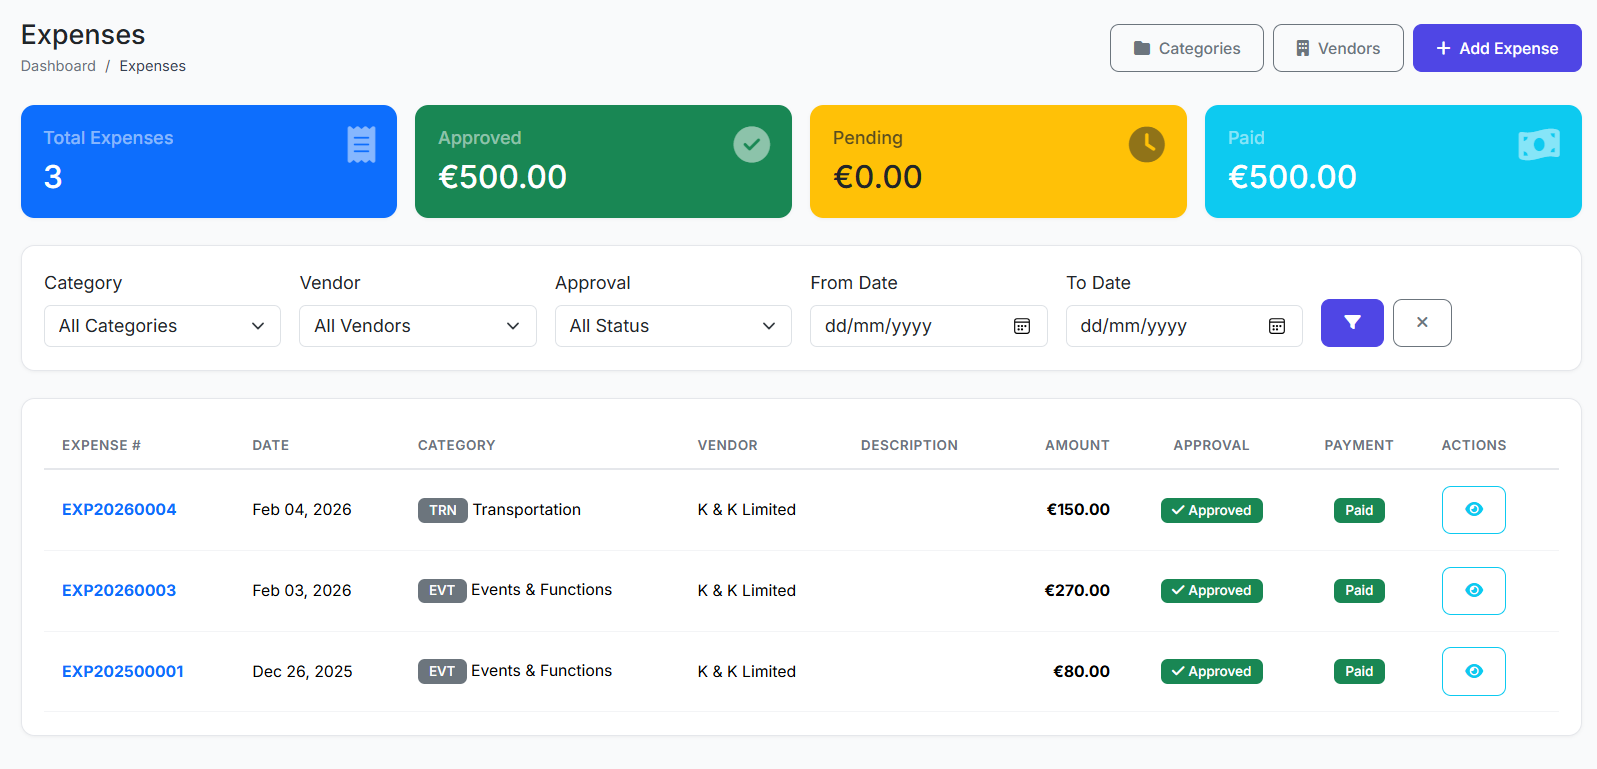Open calendar picker in To Date field
This screenshot has height=769, width=1597.
[x=1276, y=326]
